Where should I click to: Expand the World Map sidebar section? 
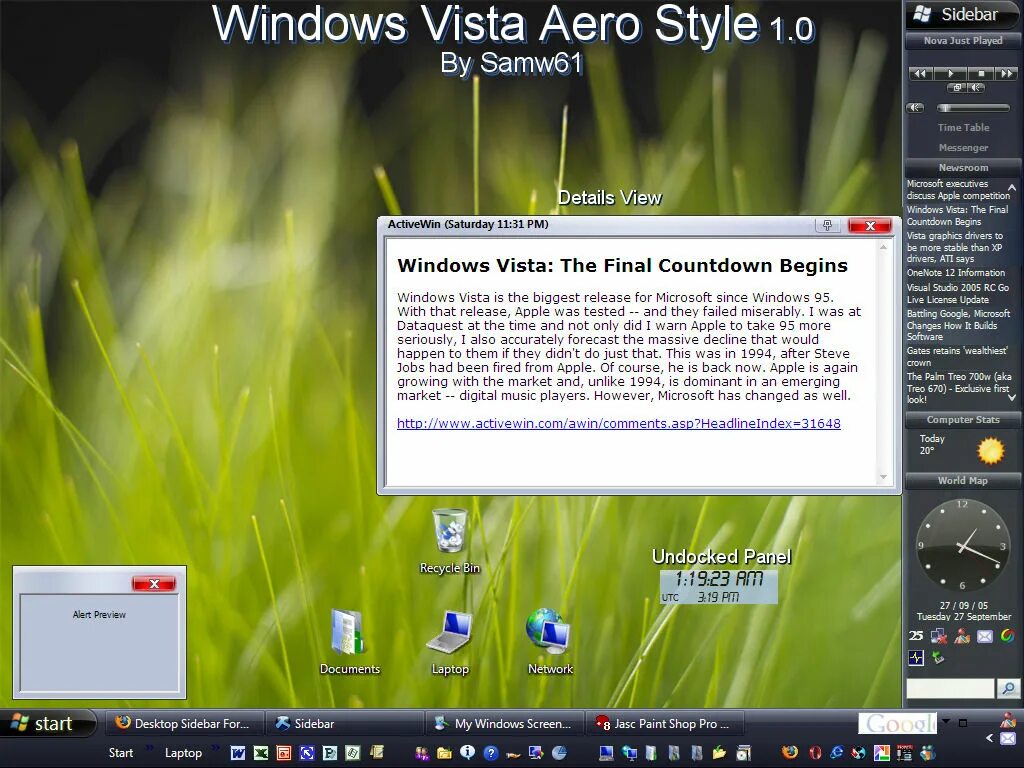click(x=962, y=481)
